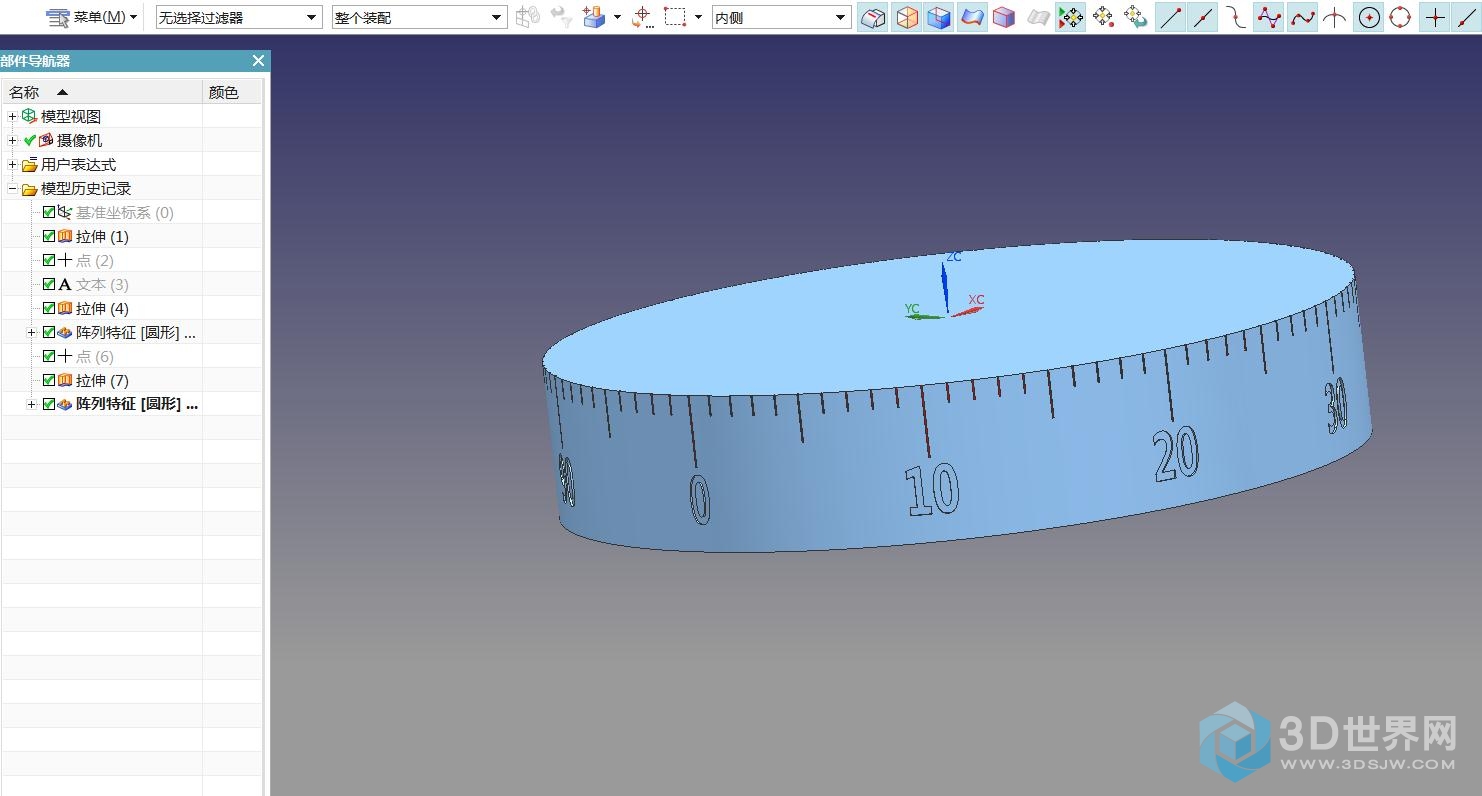Expand the first 阵列特征 [圆形] node

pyautogui.click(x=31, y=332)
